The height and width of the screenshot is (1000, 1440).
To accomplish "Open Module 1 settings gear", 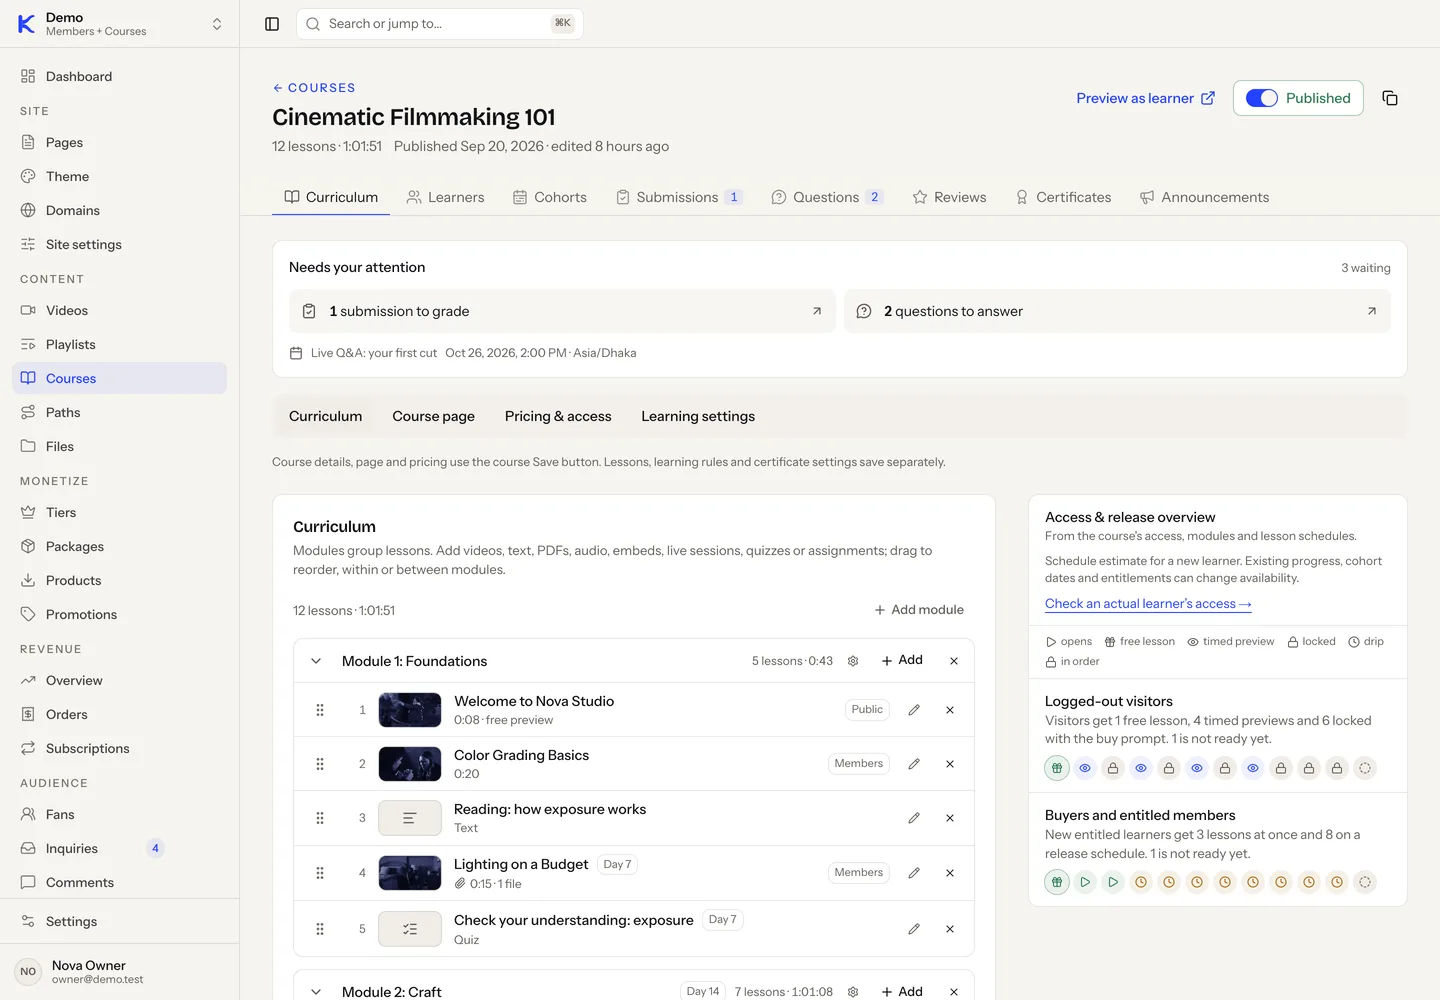I will (853, 661).
